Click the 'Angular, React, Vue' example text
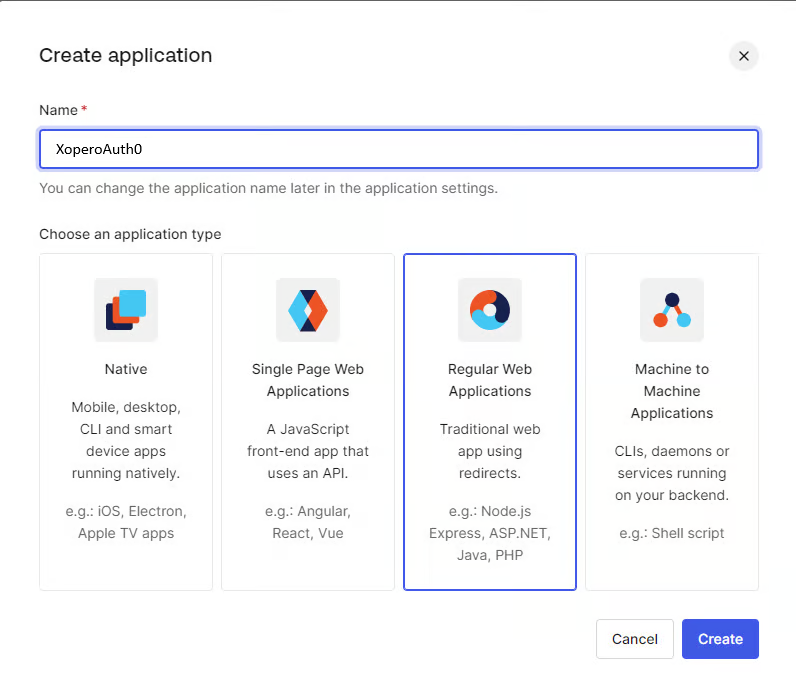 tap(308, 522)
